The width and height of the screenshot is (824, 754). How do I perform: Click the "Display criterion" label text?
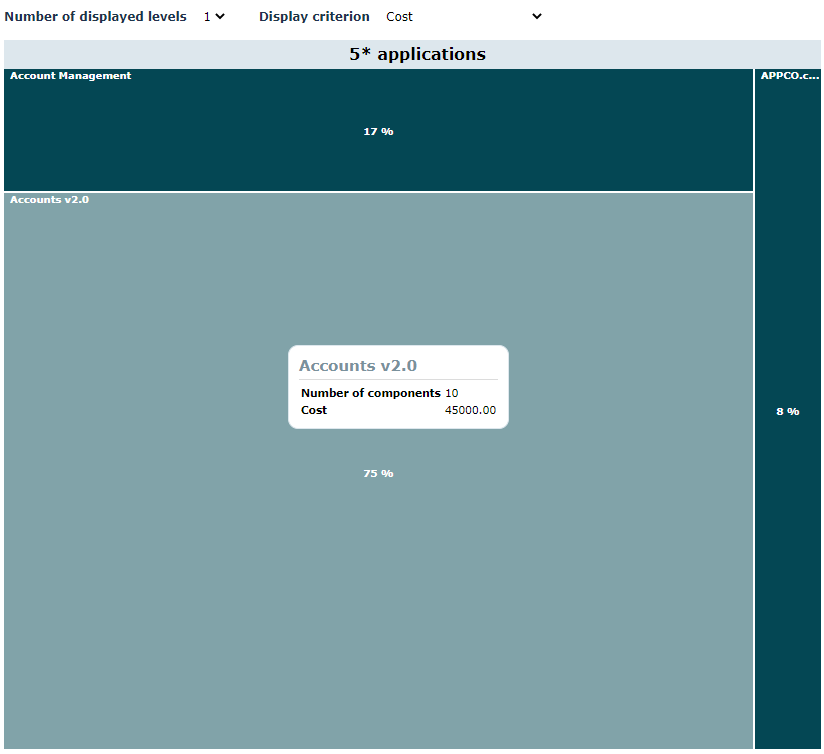pyautogui.click(x=314, y=17)
